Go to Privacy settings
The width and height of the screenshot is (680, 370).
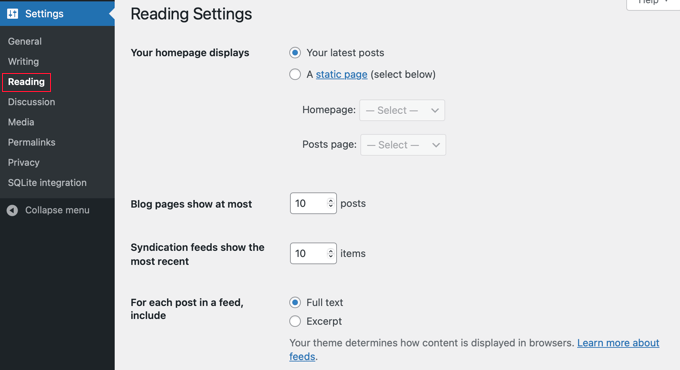23,163
